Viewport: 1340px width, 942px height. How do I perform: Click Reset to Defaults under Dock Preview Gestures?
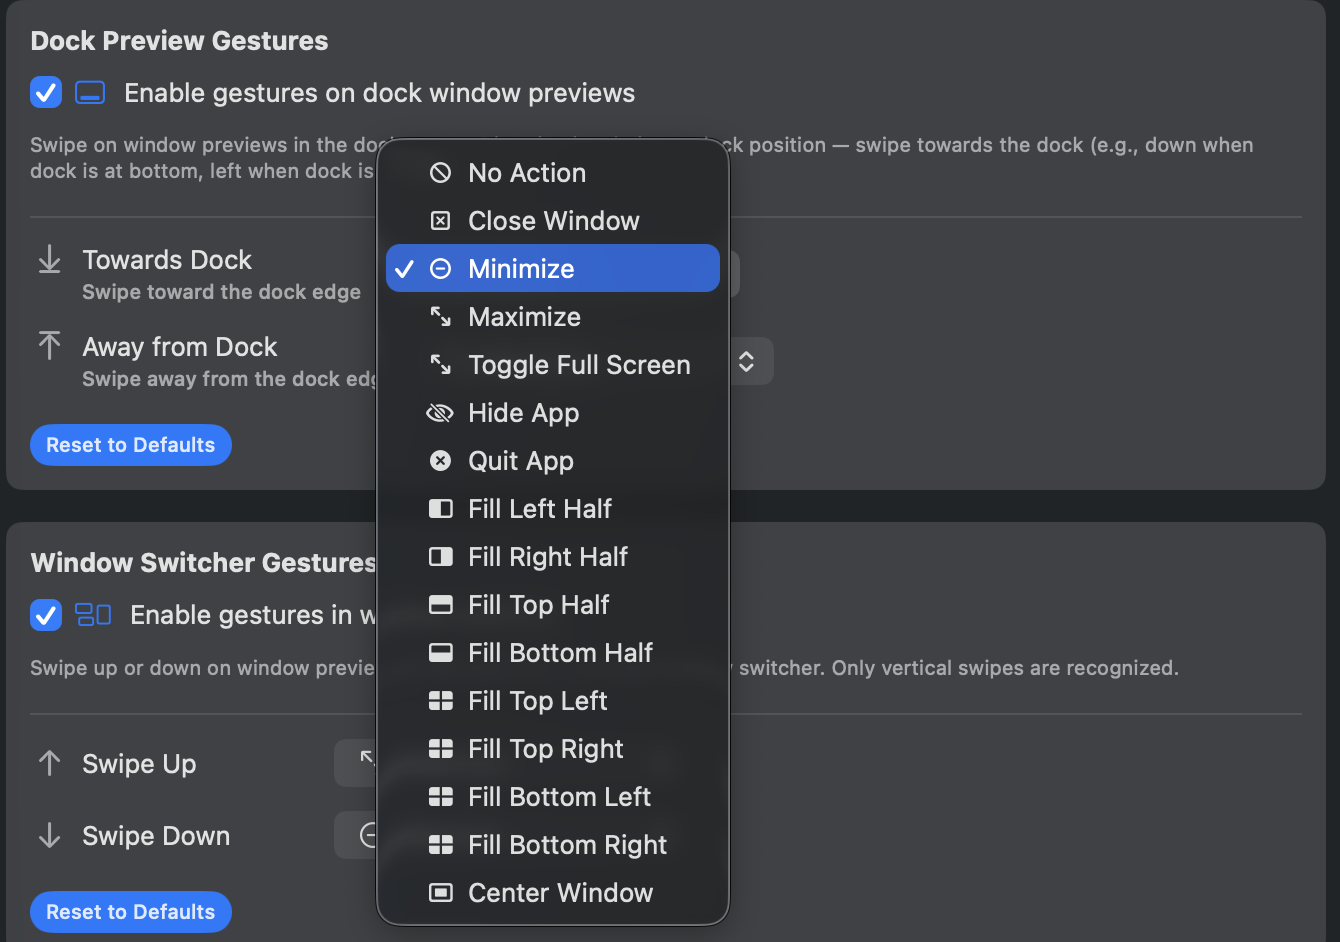coord(130,444)
